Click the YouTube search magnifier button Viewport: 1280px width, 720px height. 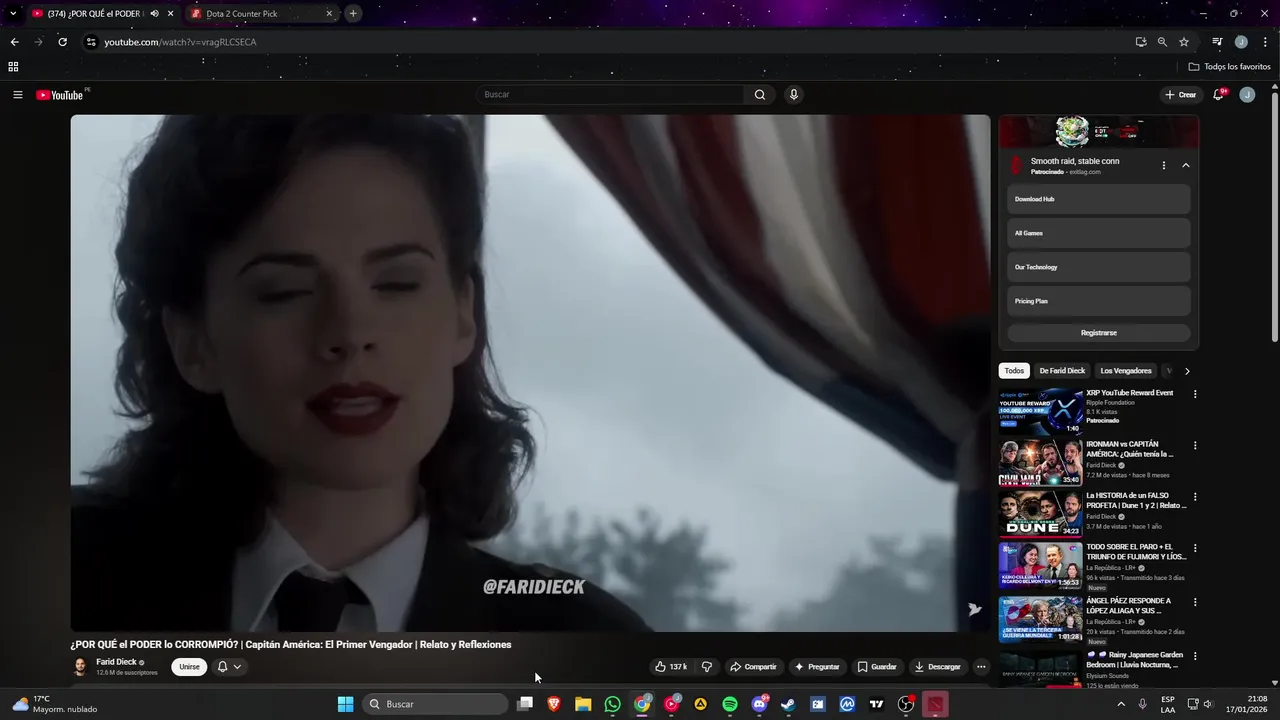coord(760,95)
